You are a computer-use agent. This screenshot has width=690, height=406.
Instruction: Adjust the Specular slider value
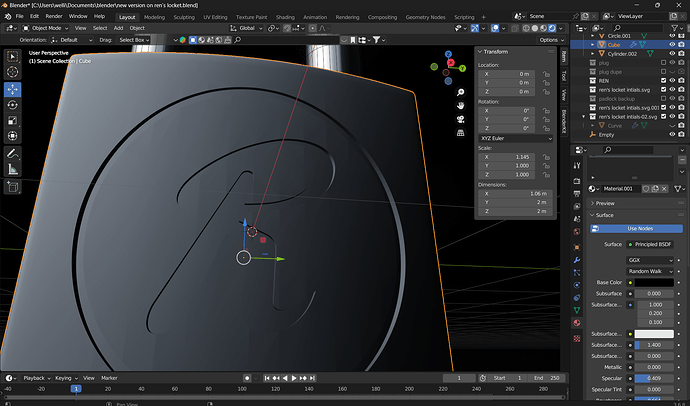654,378
